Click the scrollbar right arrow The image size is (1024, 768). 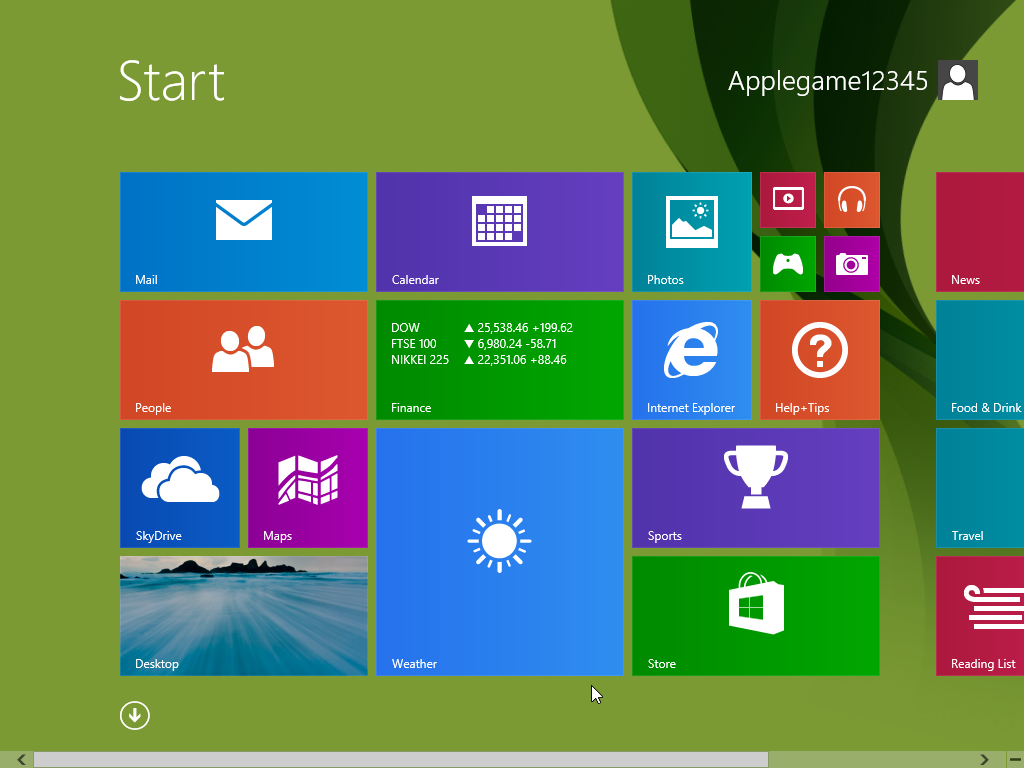[x=985, y=760]
